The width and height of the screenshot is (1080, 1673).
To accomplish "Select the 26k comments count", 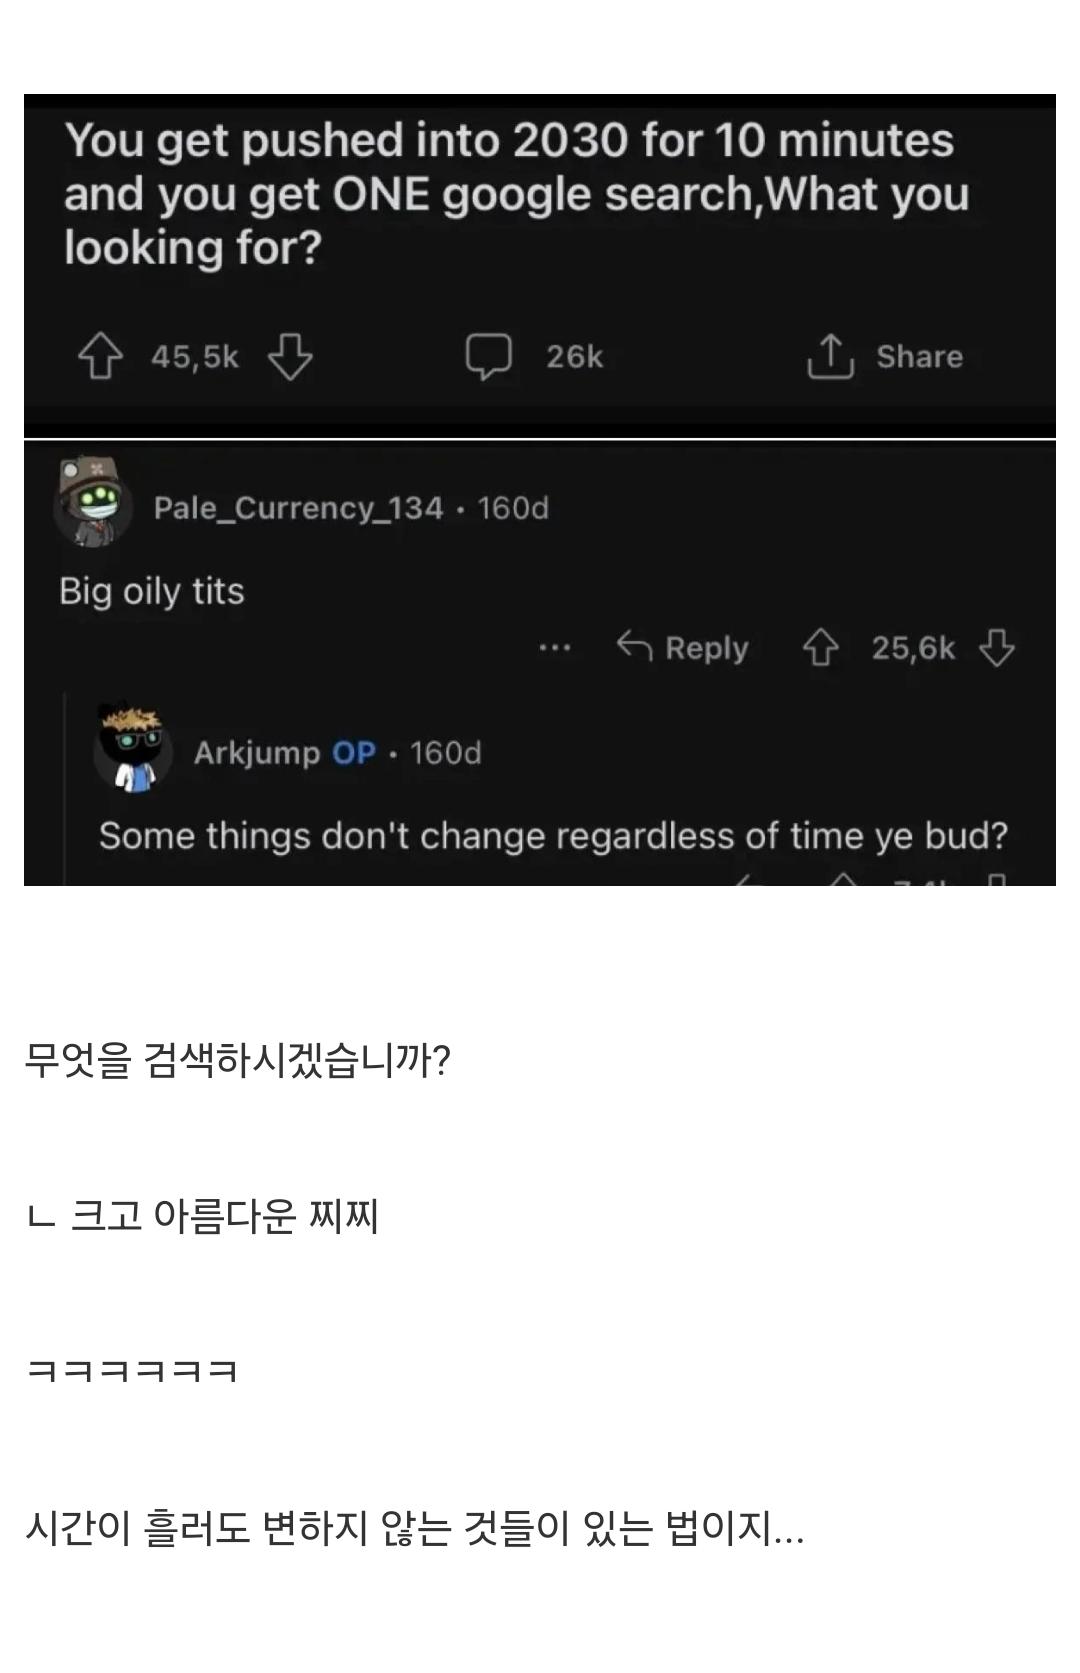I will 575,357.
